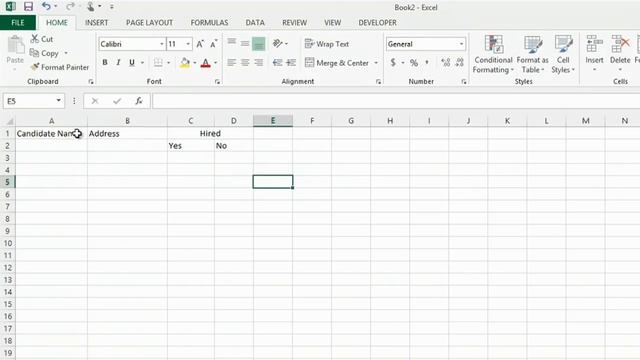Apply bottom vertical alignment

258,43
